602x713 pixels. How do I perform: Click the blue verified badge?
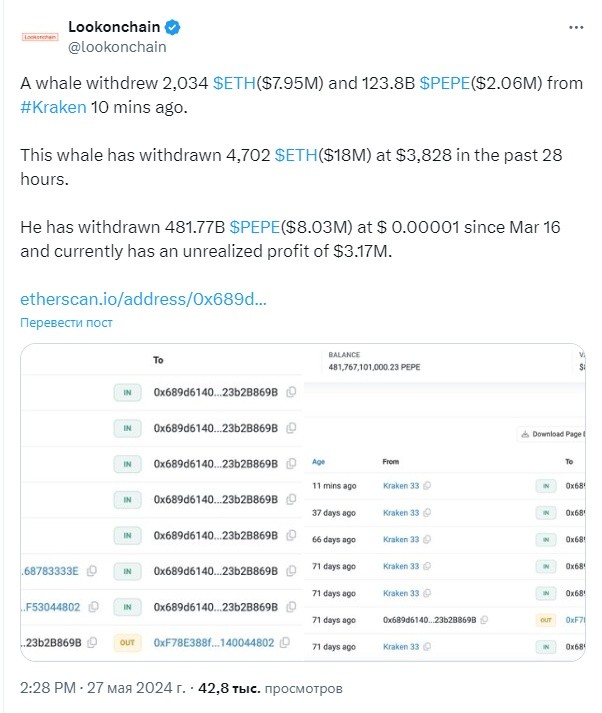[172, 27]
